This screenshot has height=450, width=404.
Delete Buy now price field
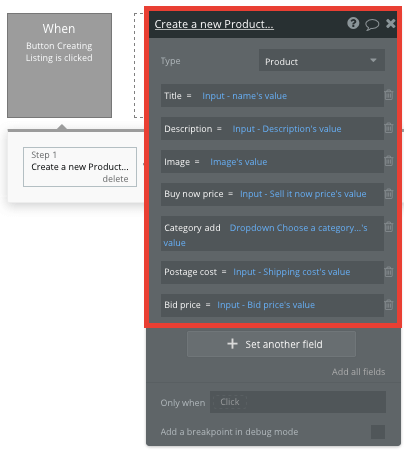[x=389, y=194]
